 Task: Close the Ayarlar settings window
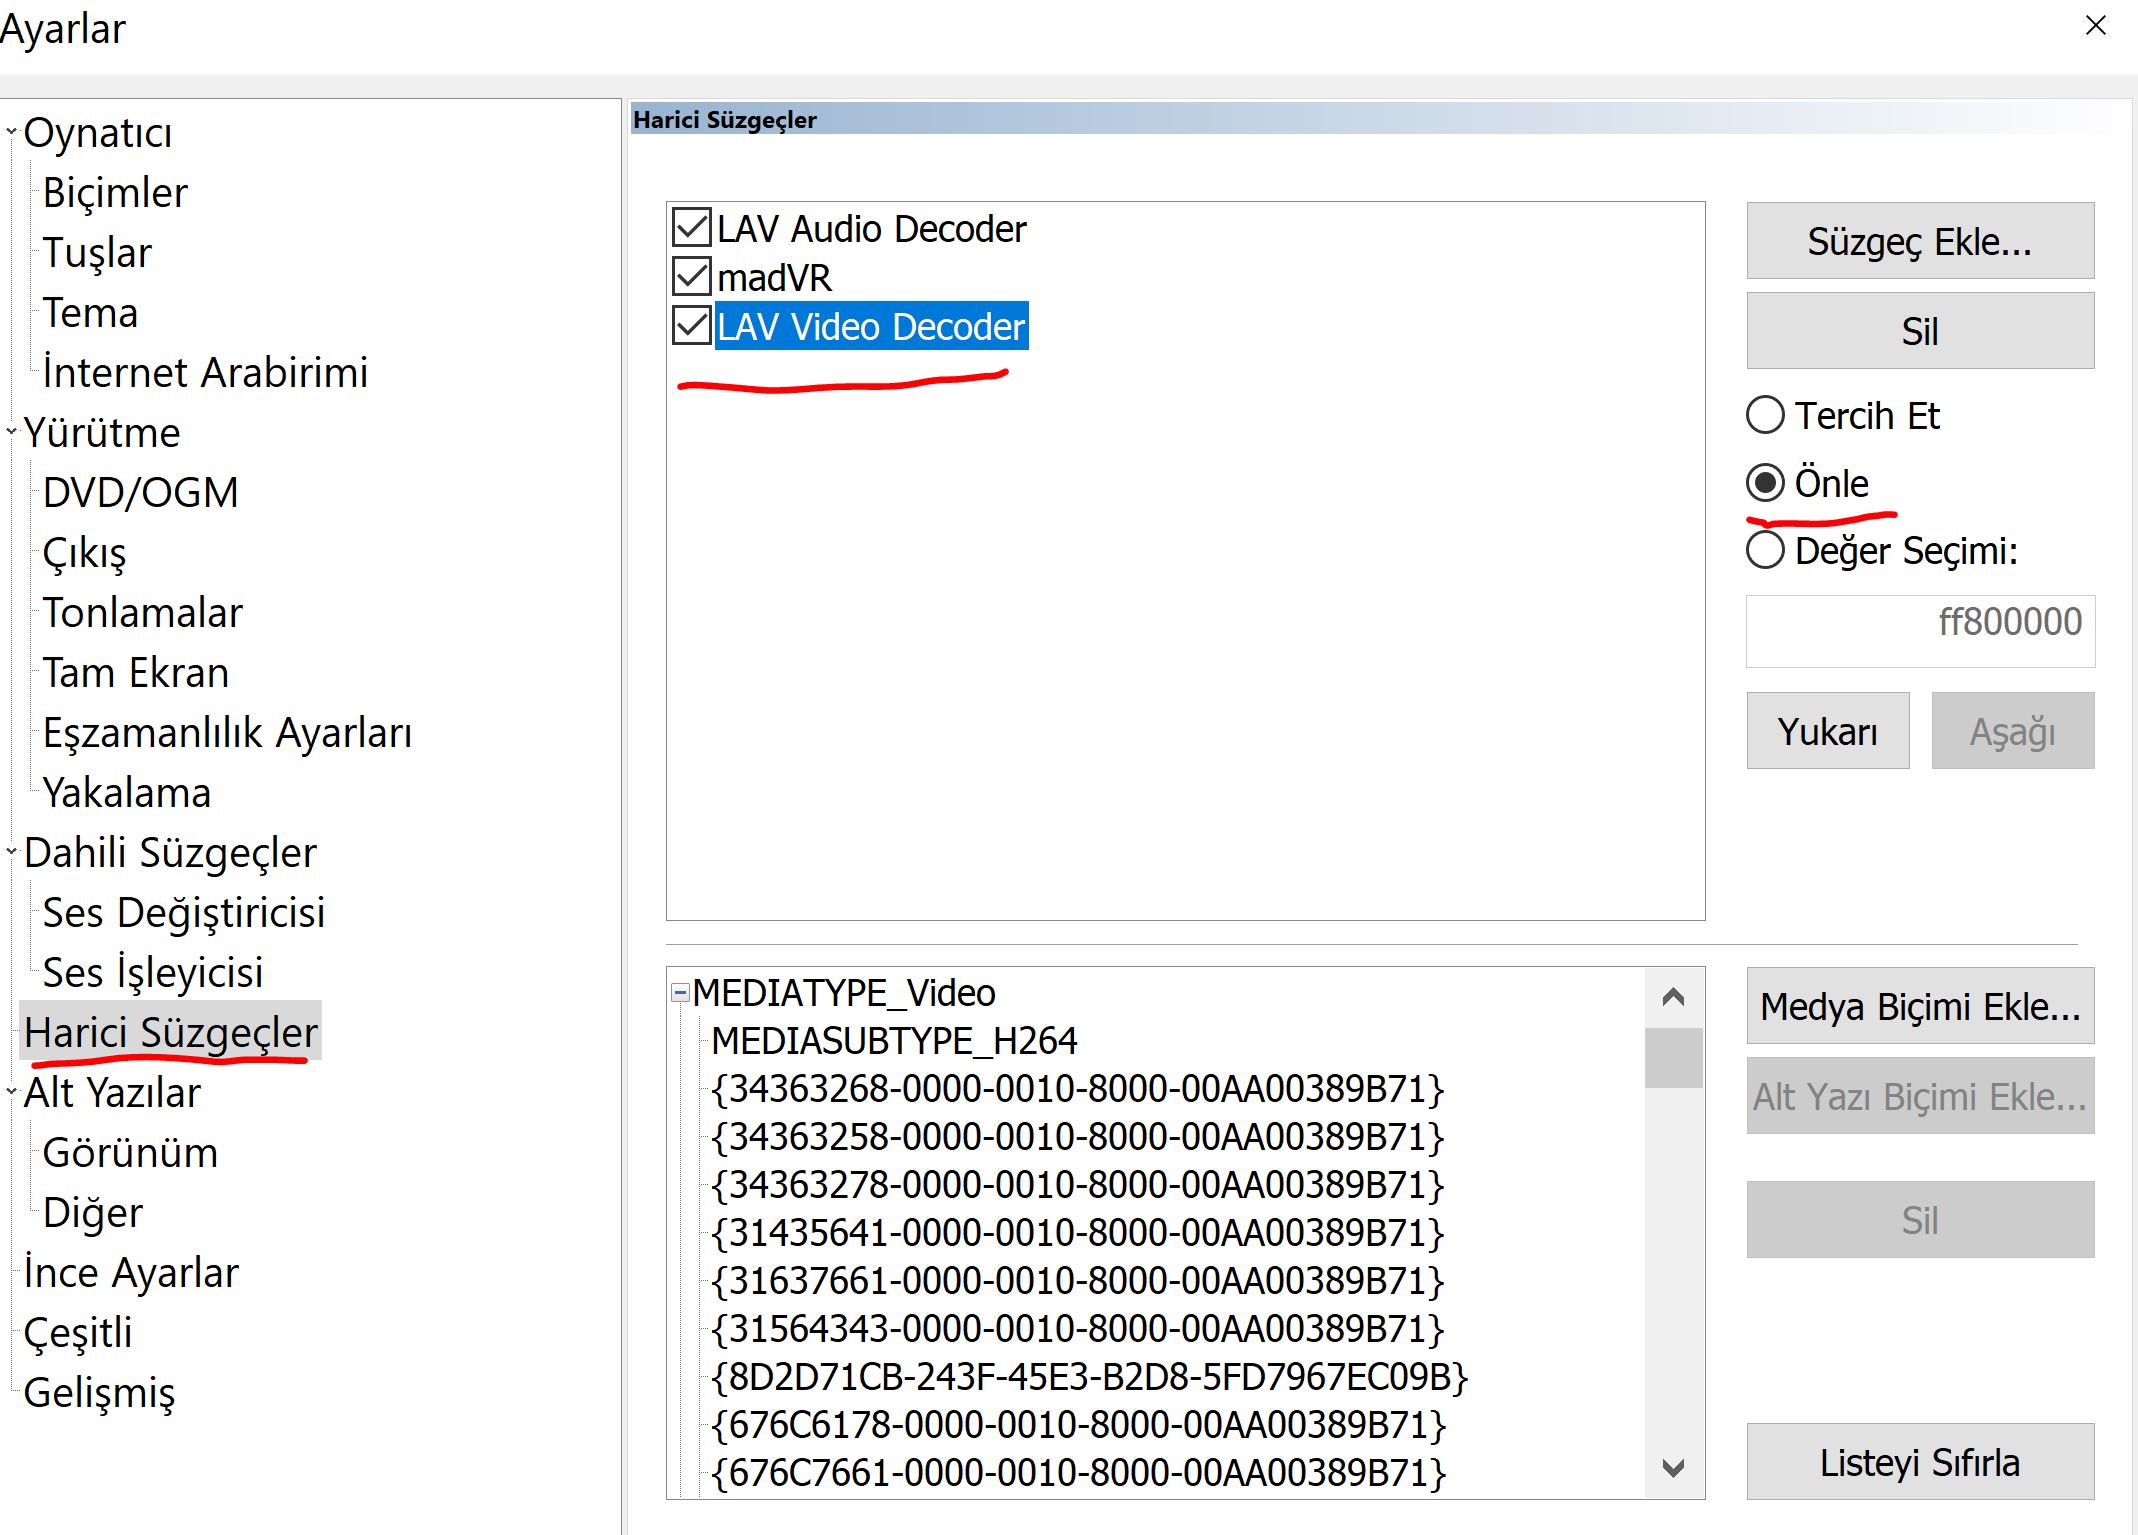(x=2096, y=25)
